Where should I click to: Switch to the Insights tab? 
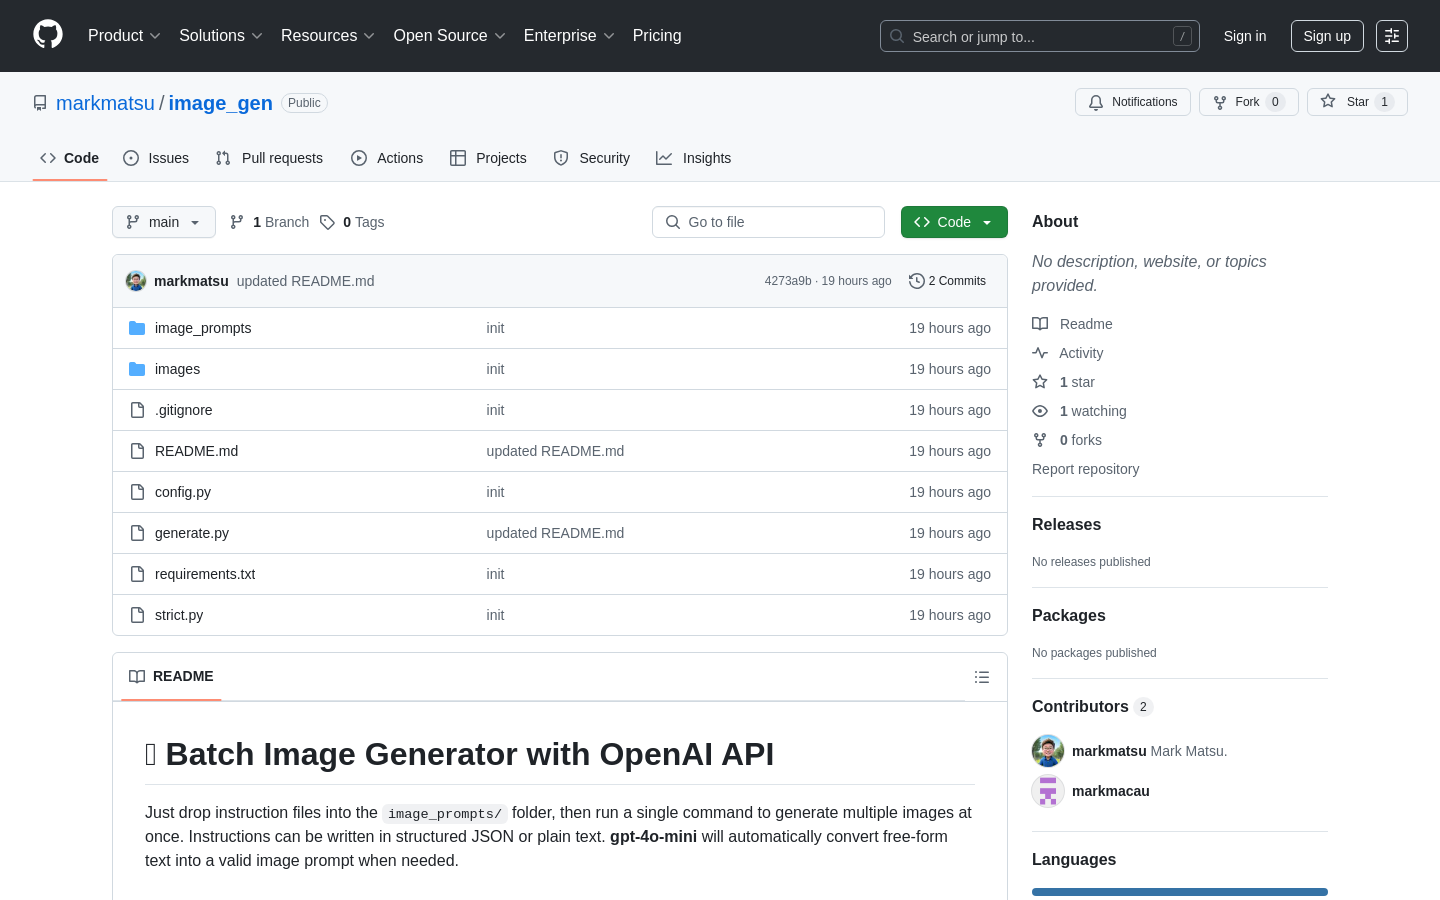click(x=694, y=158)
